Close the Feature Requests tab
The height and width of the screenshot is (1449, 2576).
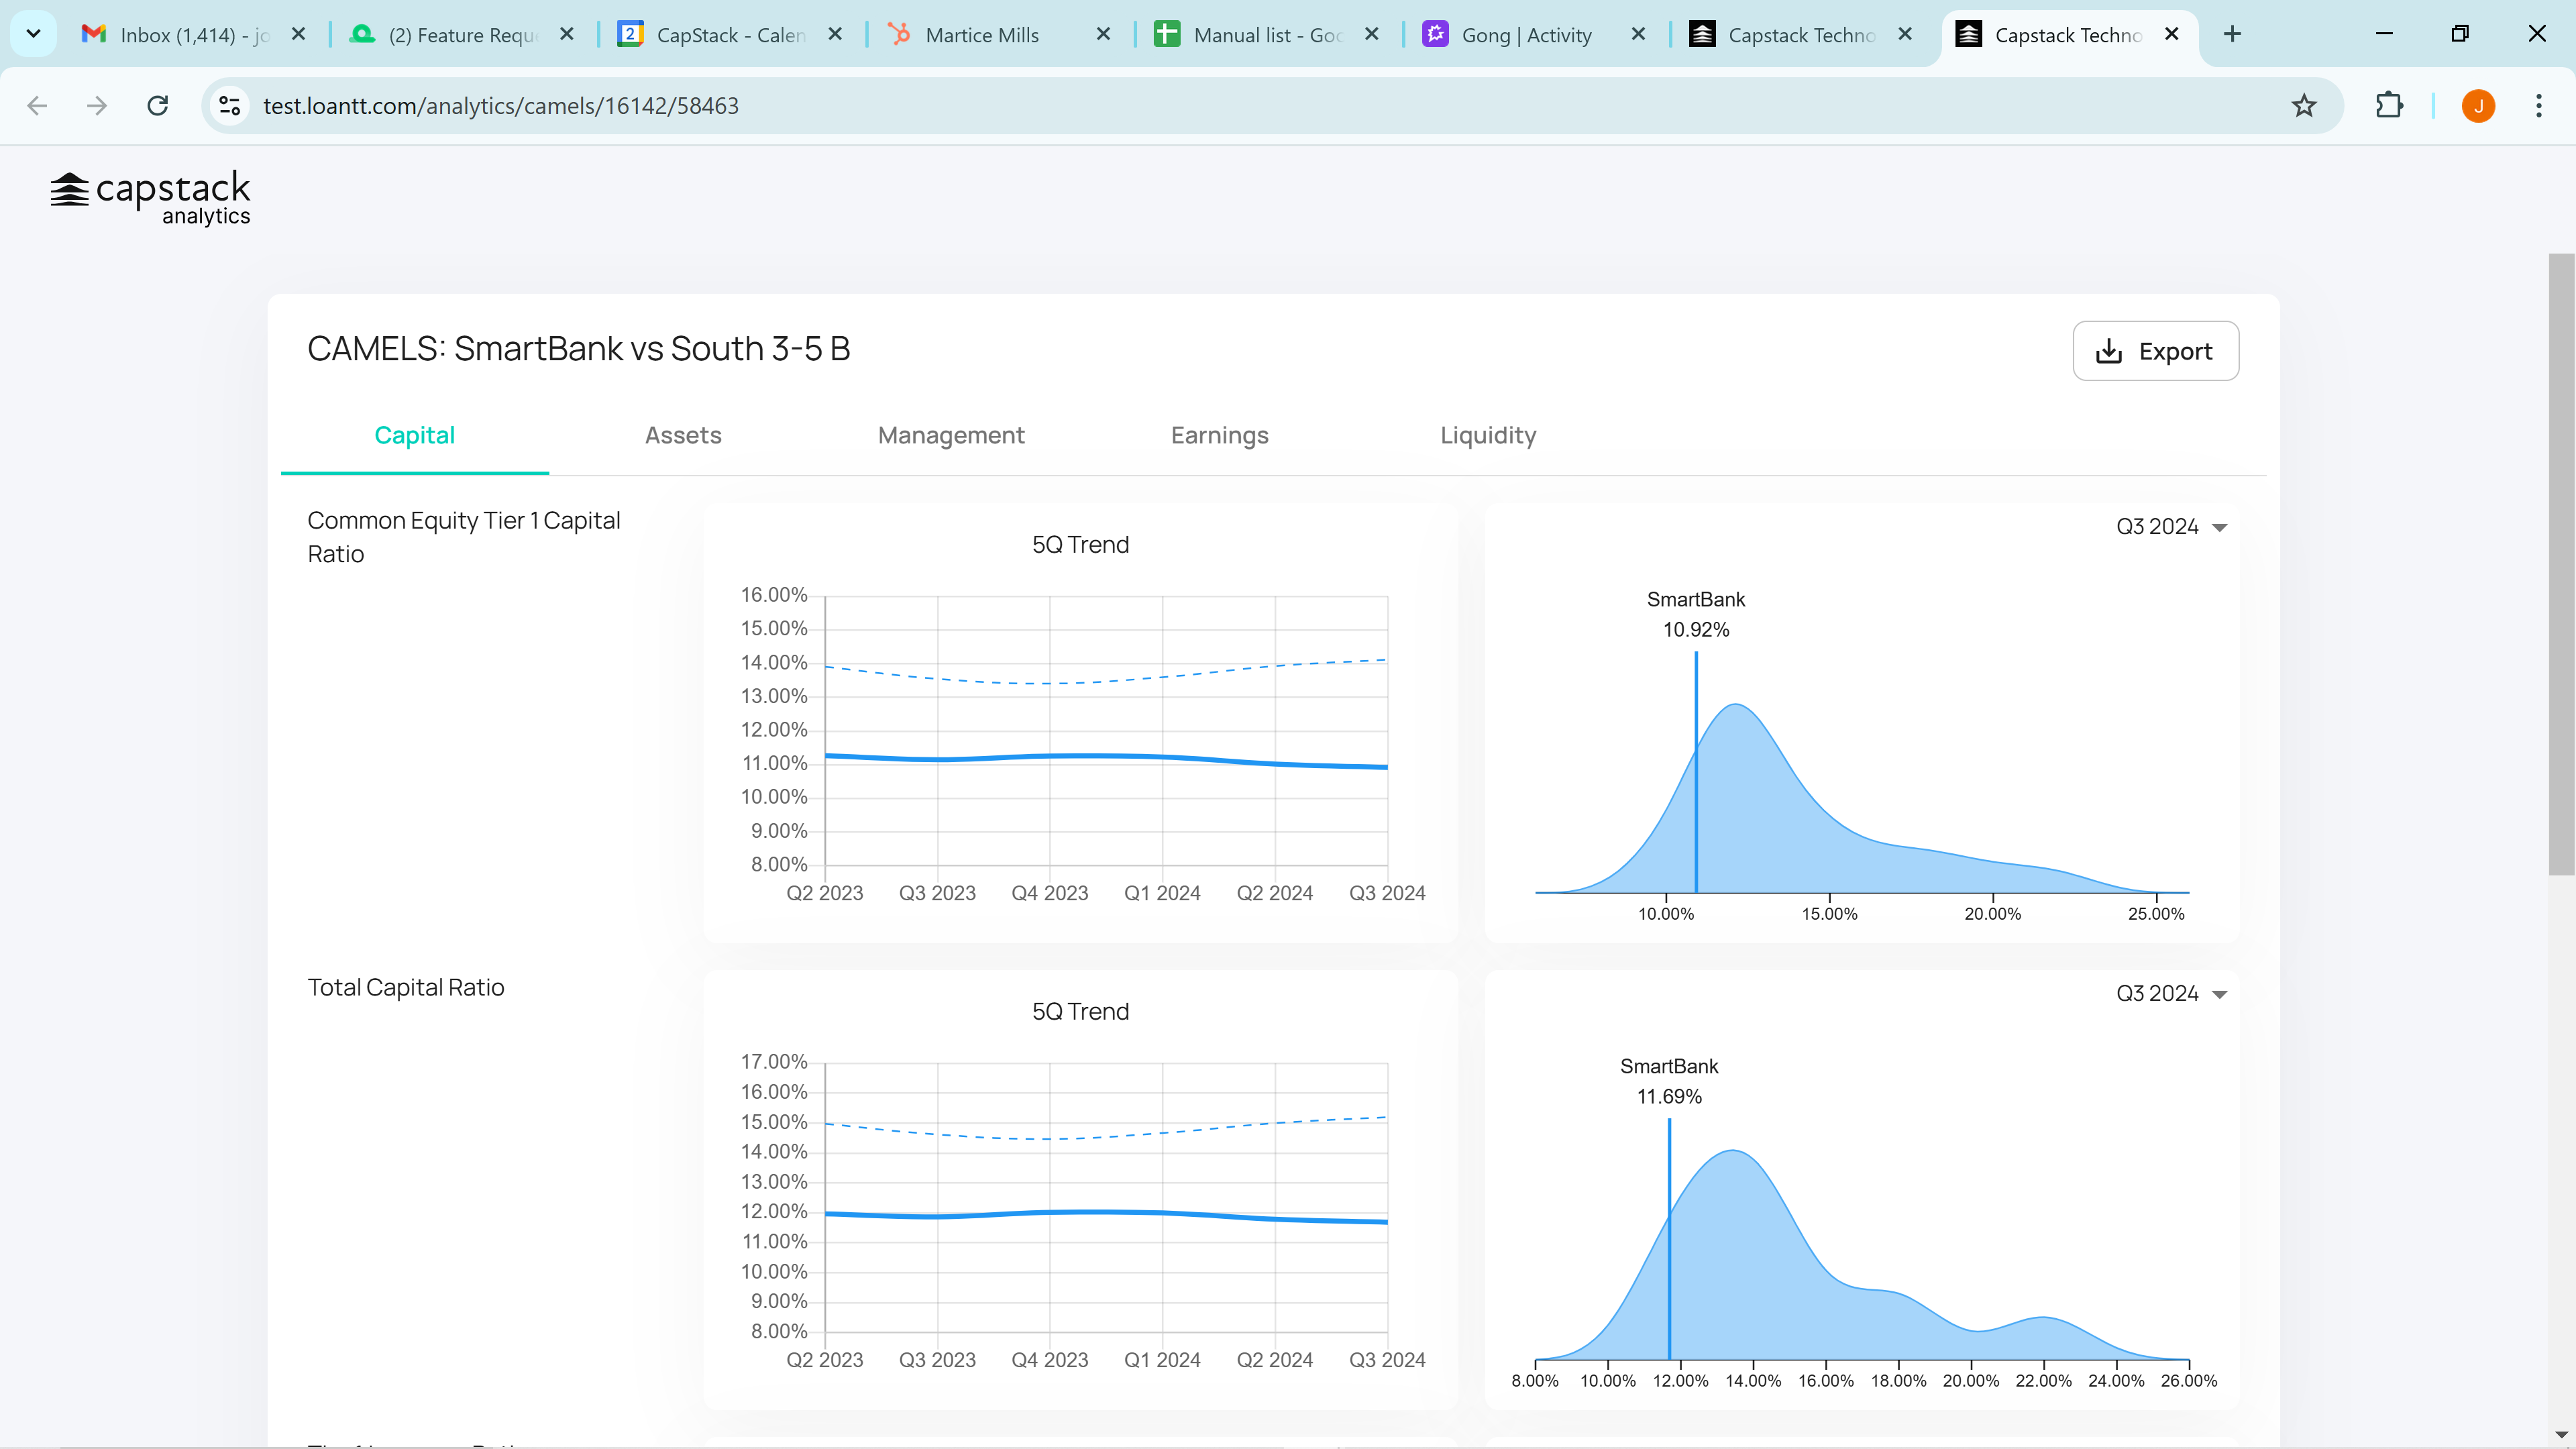[x=567, y=34]
